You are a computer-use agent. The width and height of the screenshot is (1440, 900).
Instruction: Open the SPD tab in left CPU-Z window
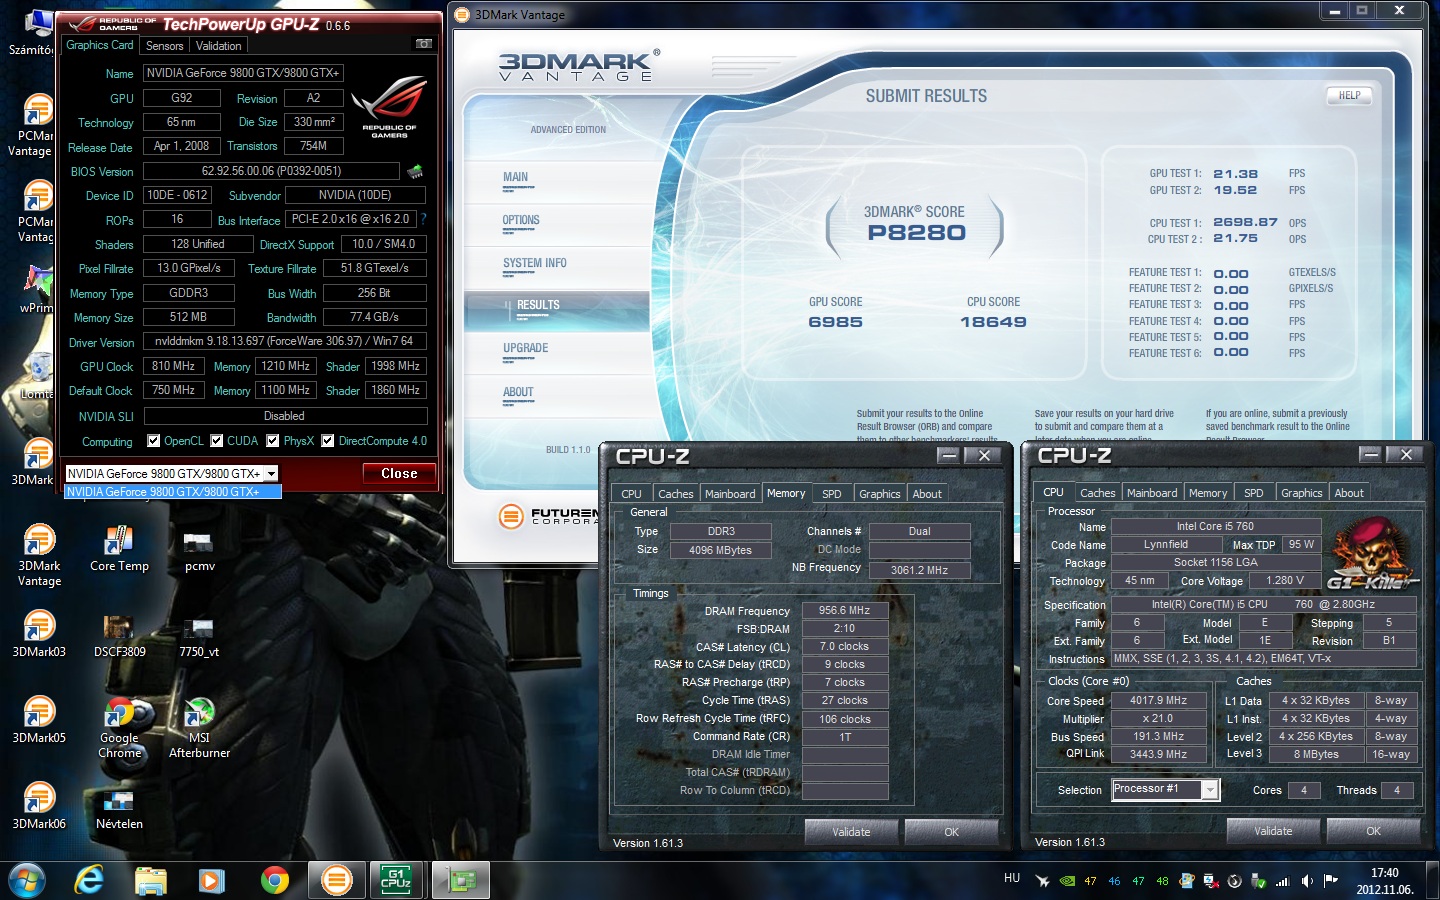(x=831, y=494)
